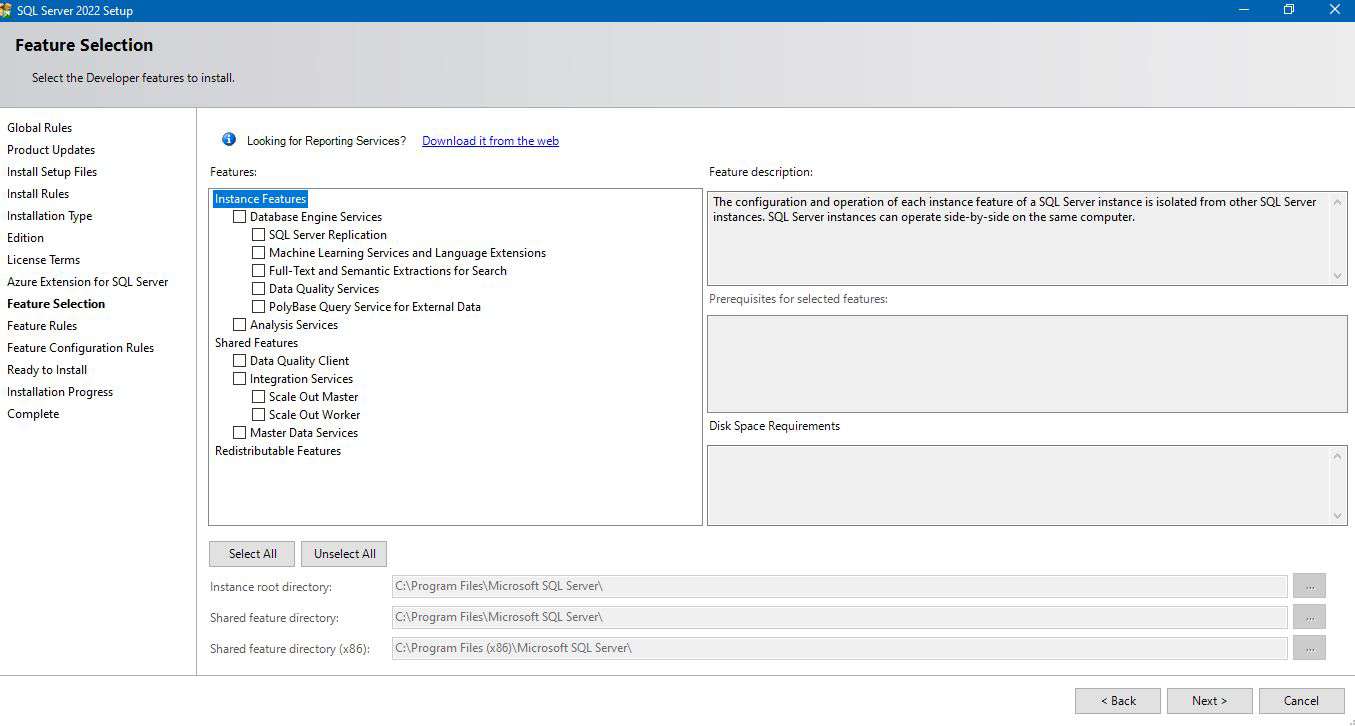The height and width of the screenshot is (726, 1355).
Task: Check Full-Text and Semantic Extractions for Search
Action: pos(258,271)
